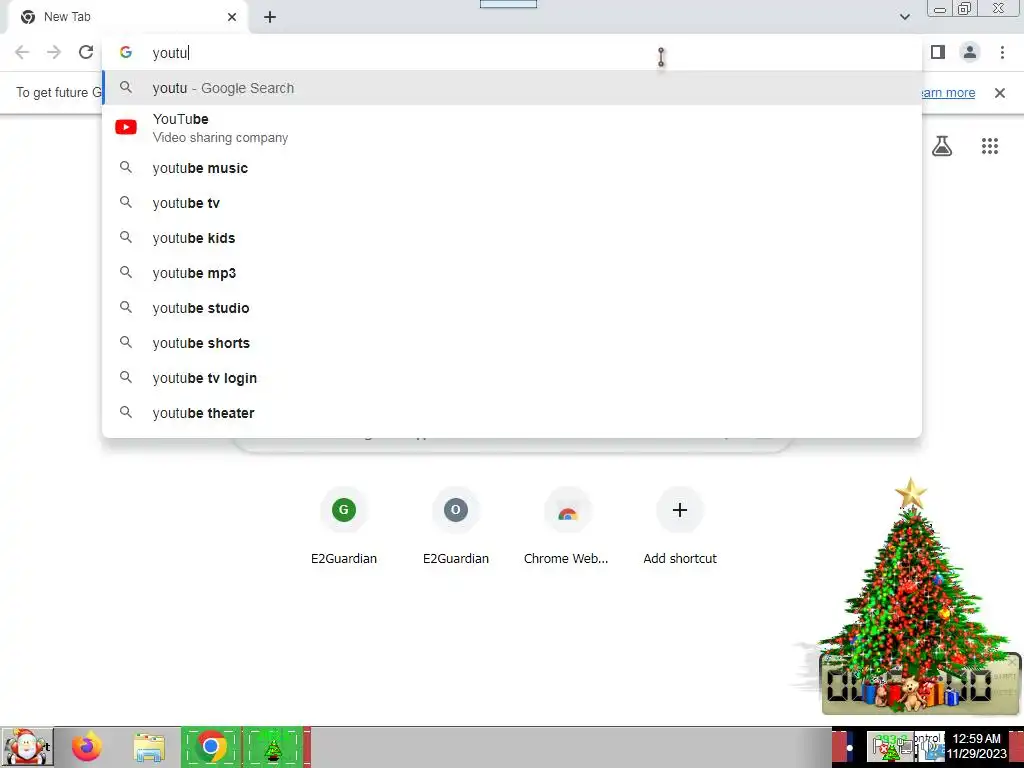Pick the 'youtube theater' suggestion

[x=512, y=413]
